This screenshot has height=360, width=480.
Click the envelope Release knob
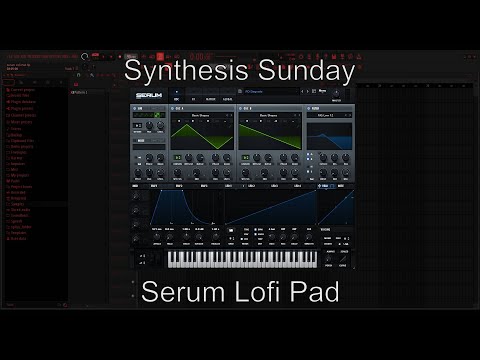click(216, 237)
